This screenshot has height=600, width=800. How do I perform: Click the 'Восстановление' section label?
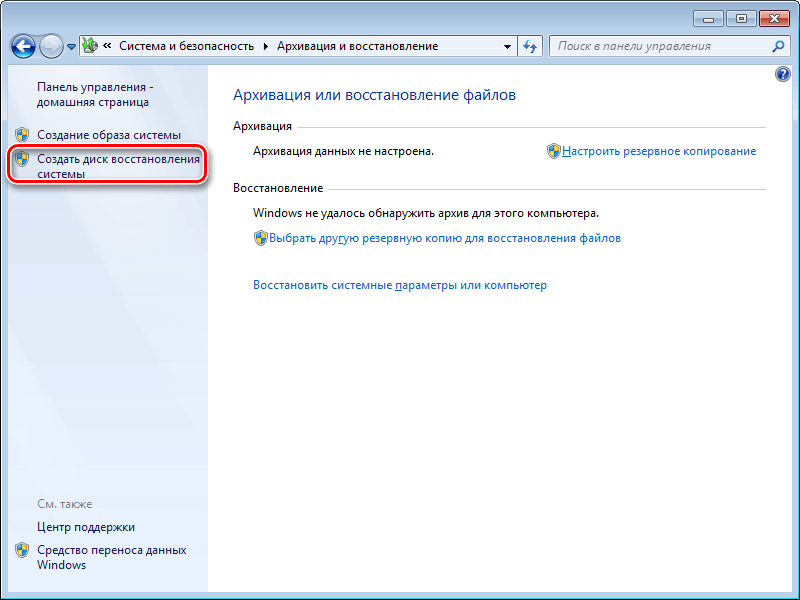[x=278, y=188]
